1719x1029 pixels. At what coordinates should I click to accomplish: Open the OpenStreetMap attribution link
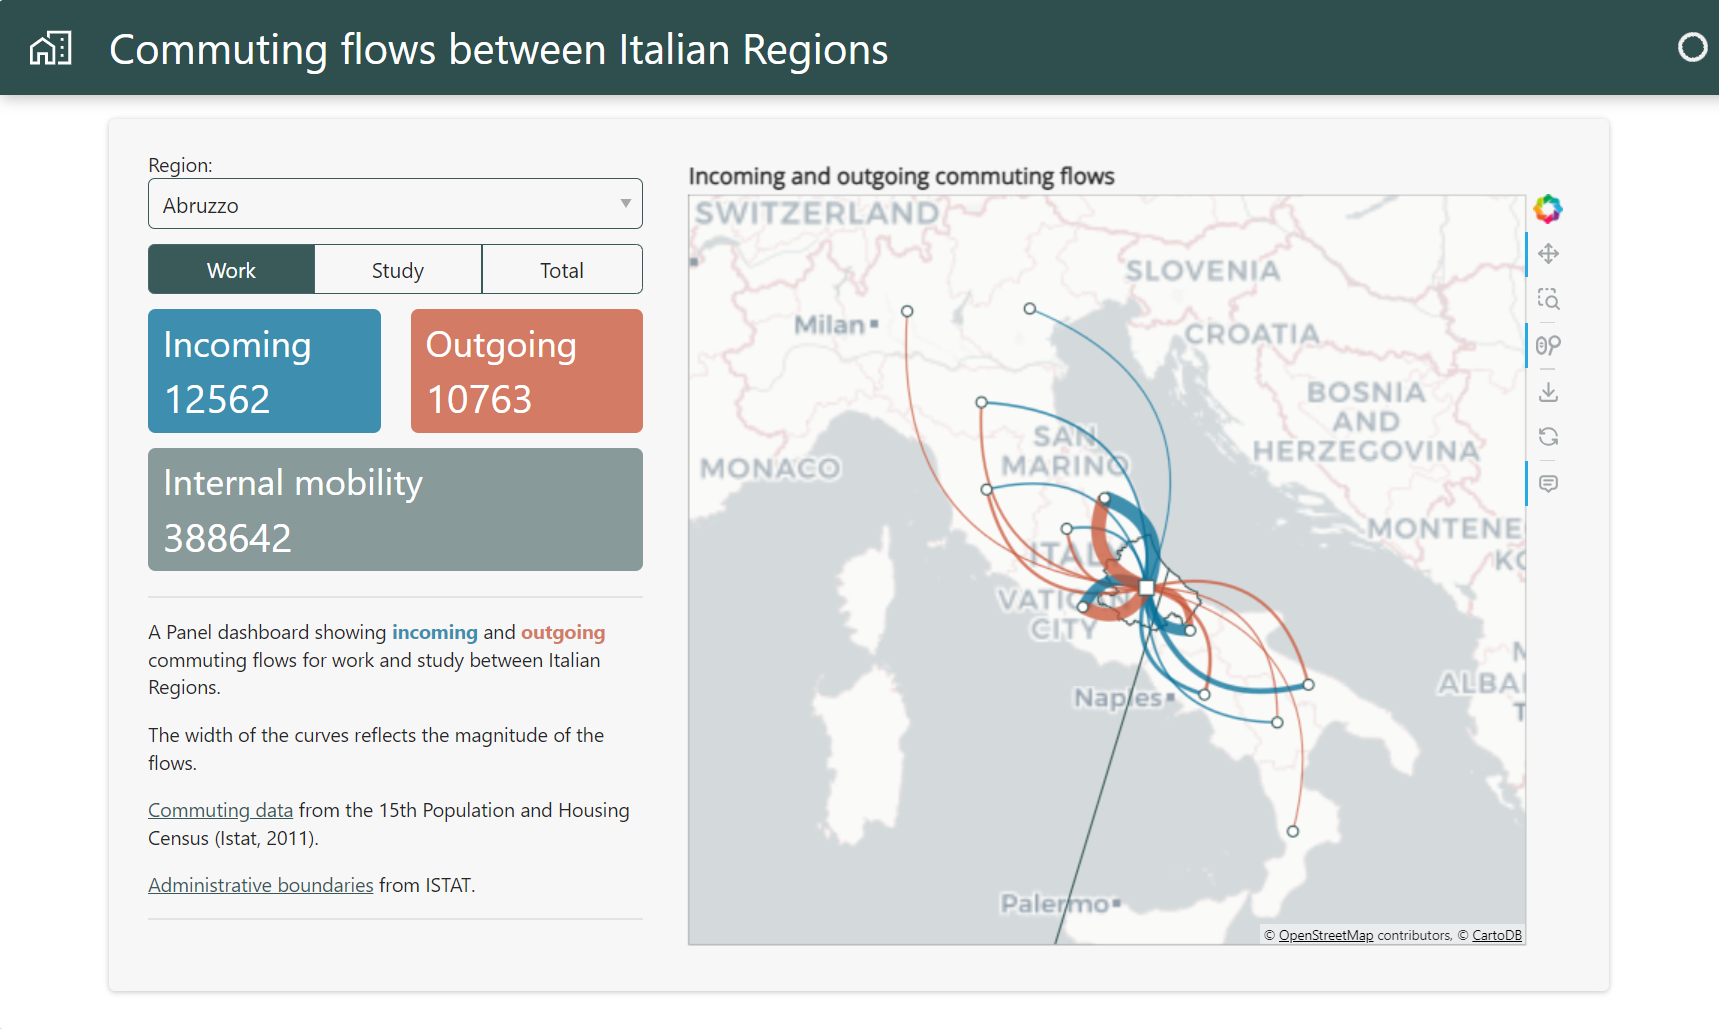(x=1325, y=935)
